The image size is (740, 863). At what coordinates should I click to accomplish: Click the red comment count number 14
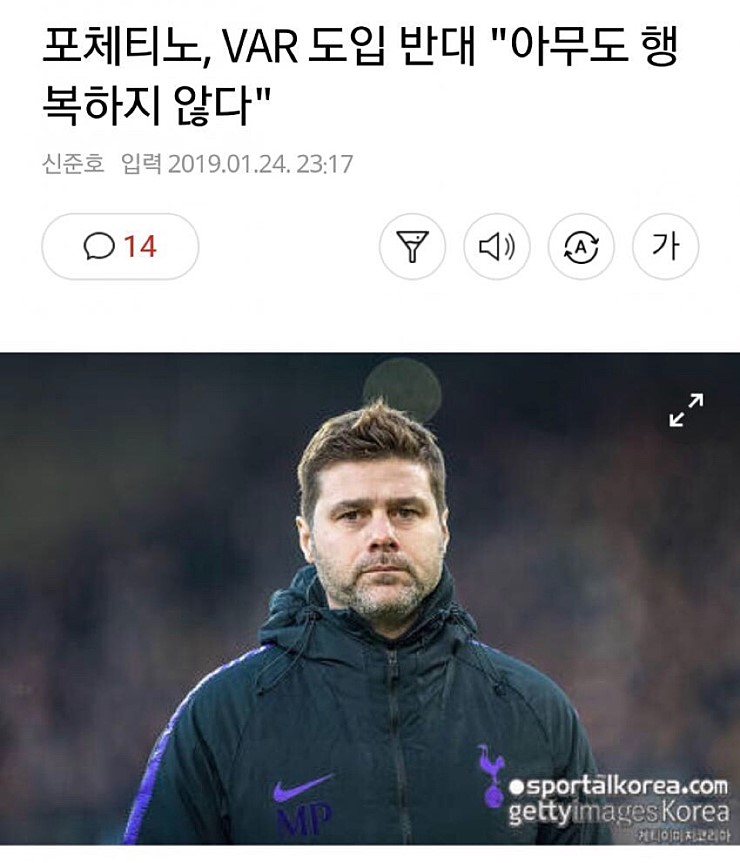[x=140, y=246]
